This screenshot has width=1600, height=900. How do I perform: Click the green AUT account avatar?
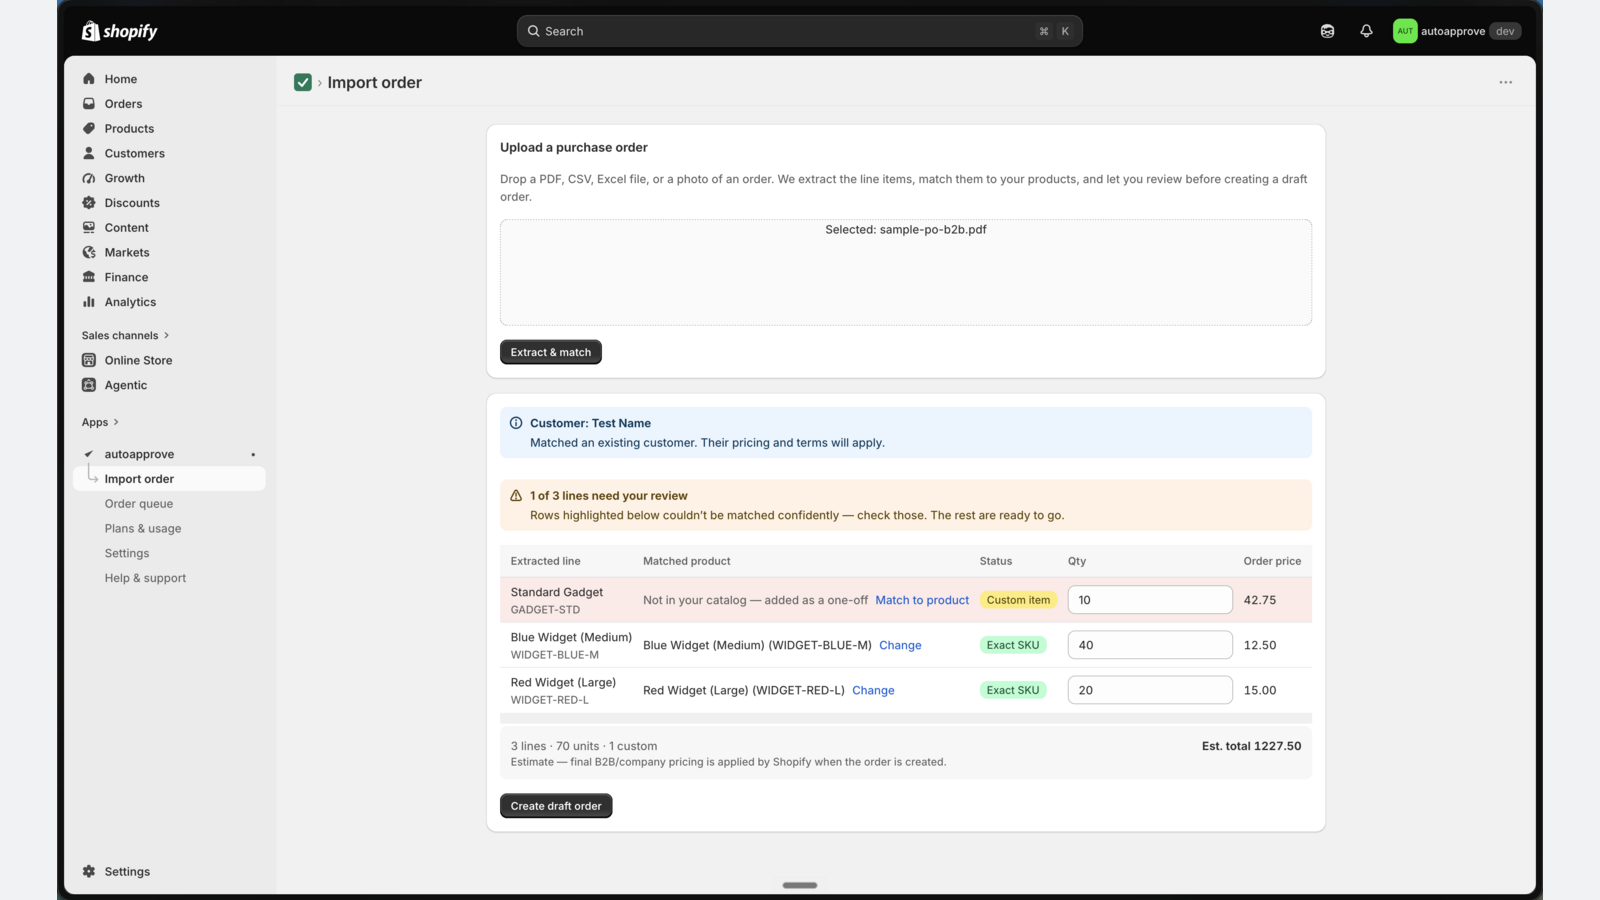(1405, 31)
